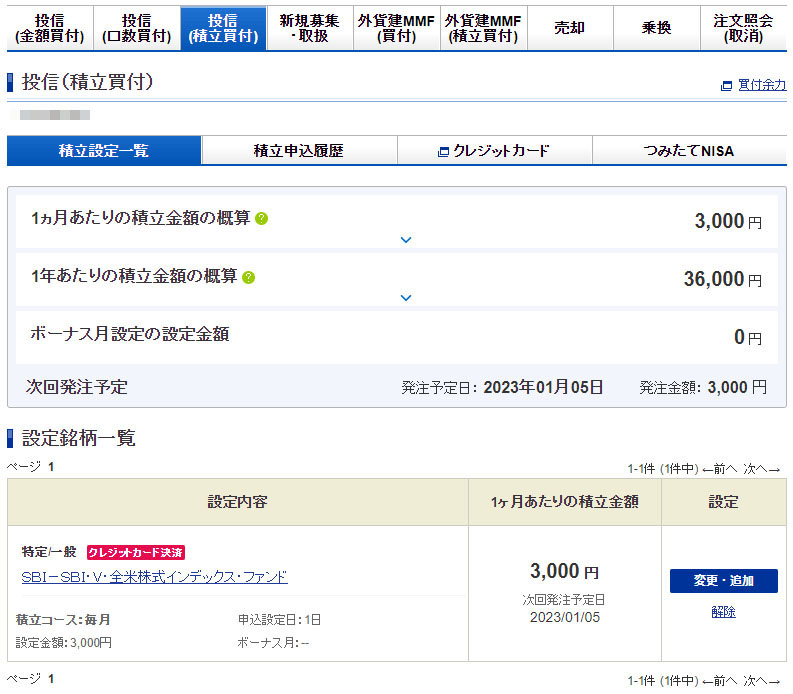Click the 買付余力 popup window icon

726,86
